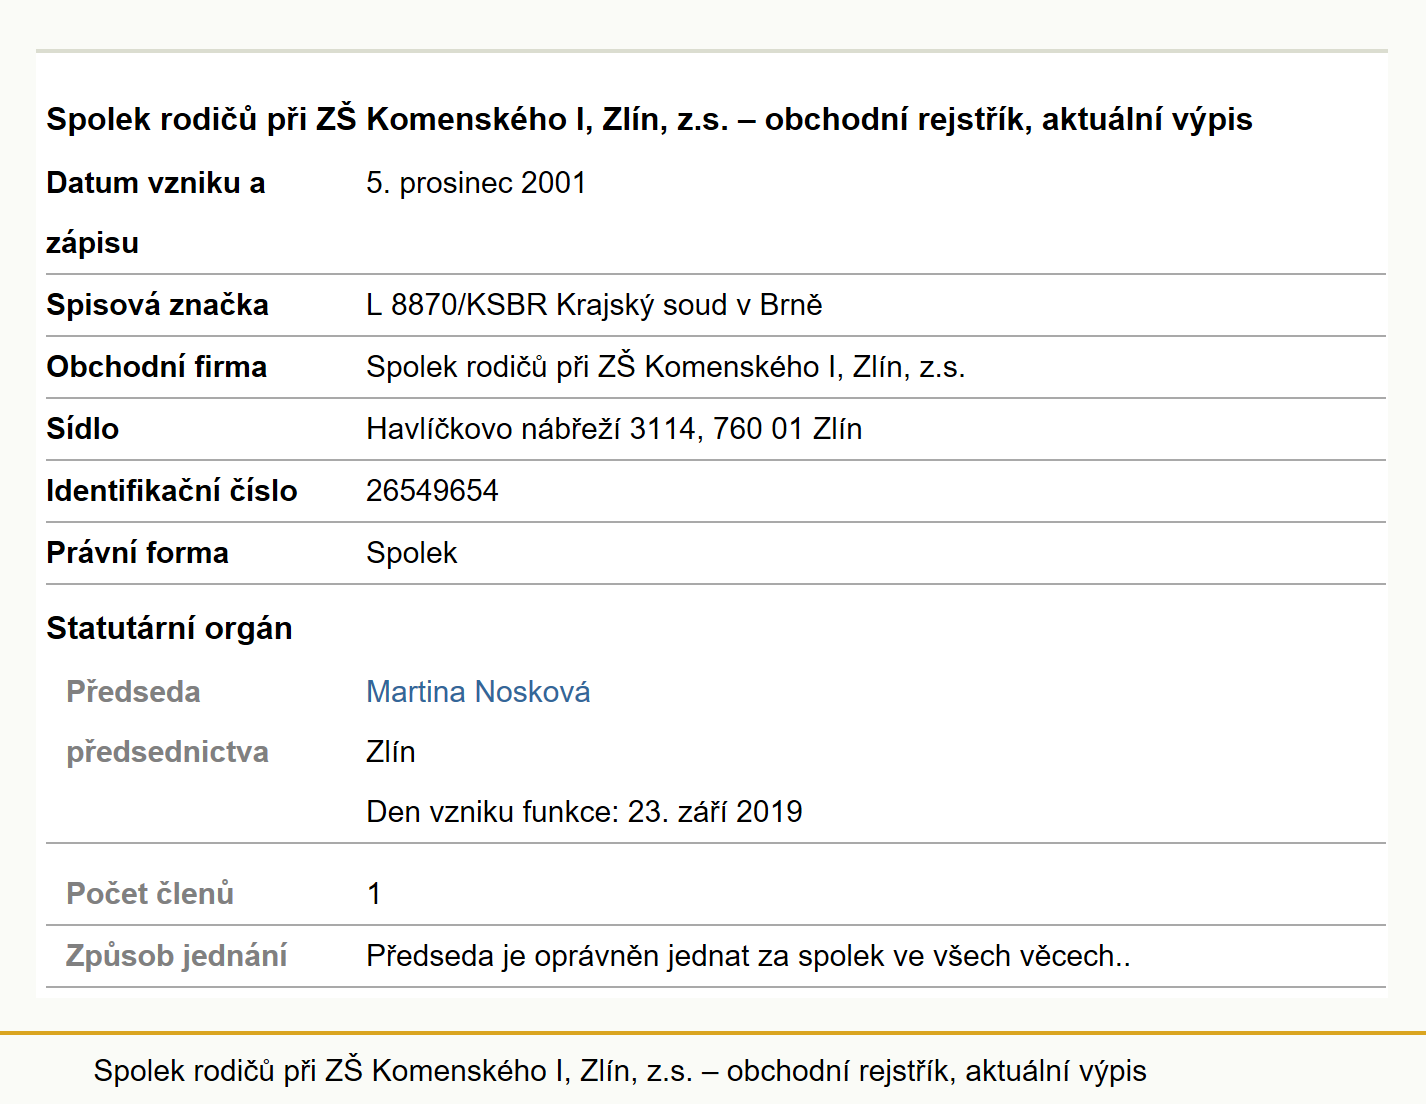1426x1104 pixels.
Task: Click the Statutární orgán heading
Action: point(169,629)
